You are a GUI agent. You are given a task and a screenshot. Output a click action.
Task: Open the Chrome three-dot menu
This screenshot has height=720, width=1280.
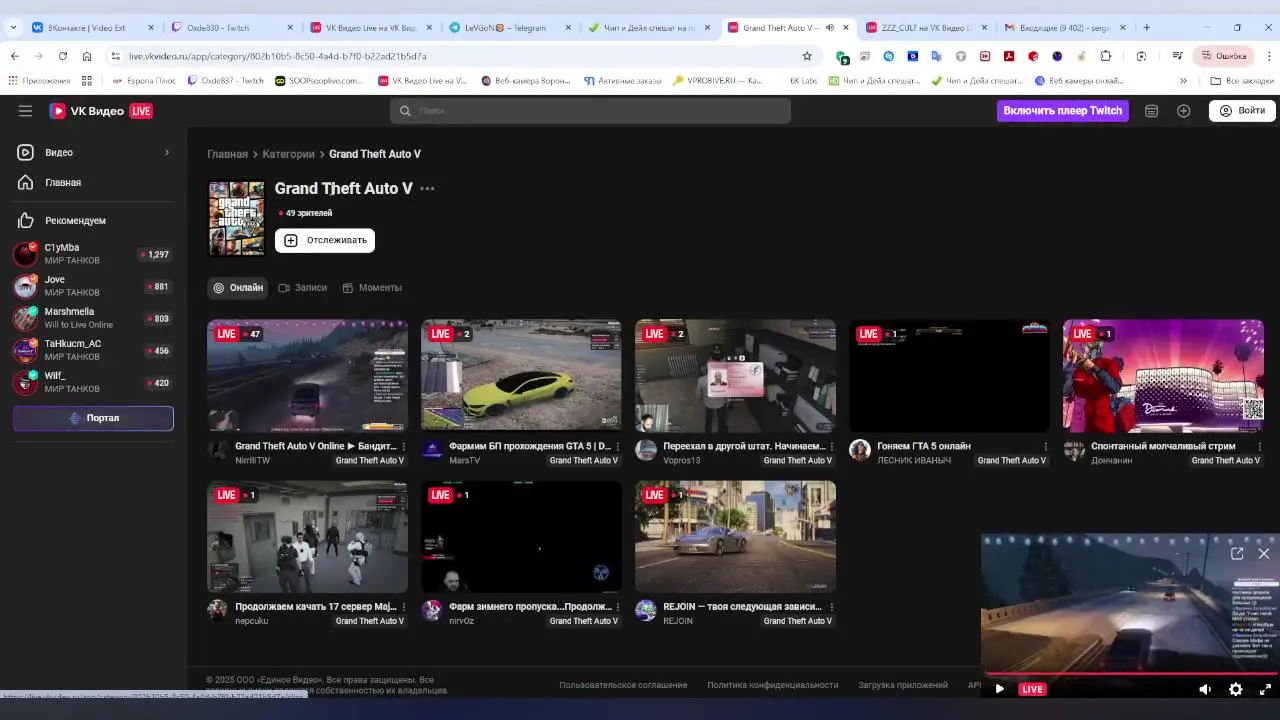click(x=1270, y=56)
